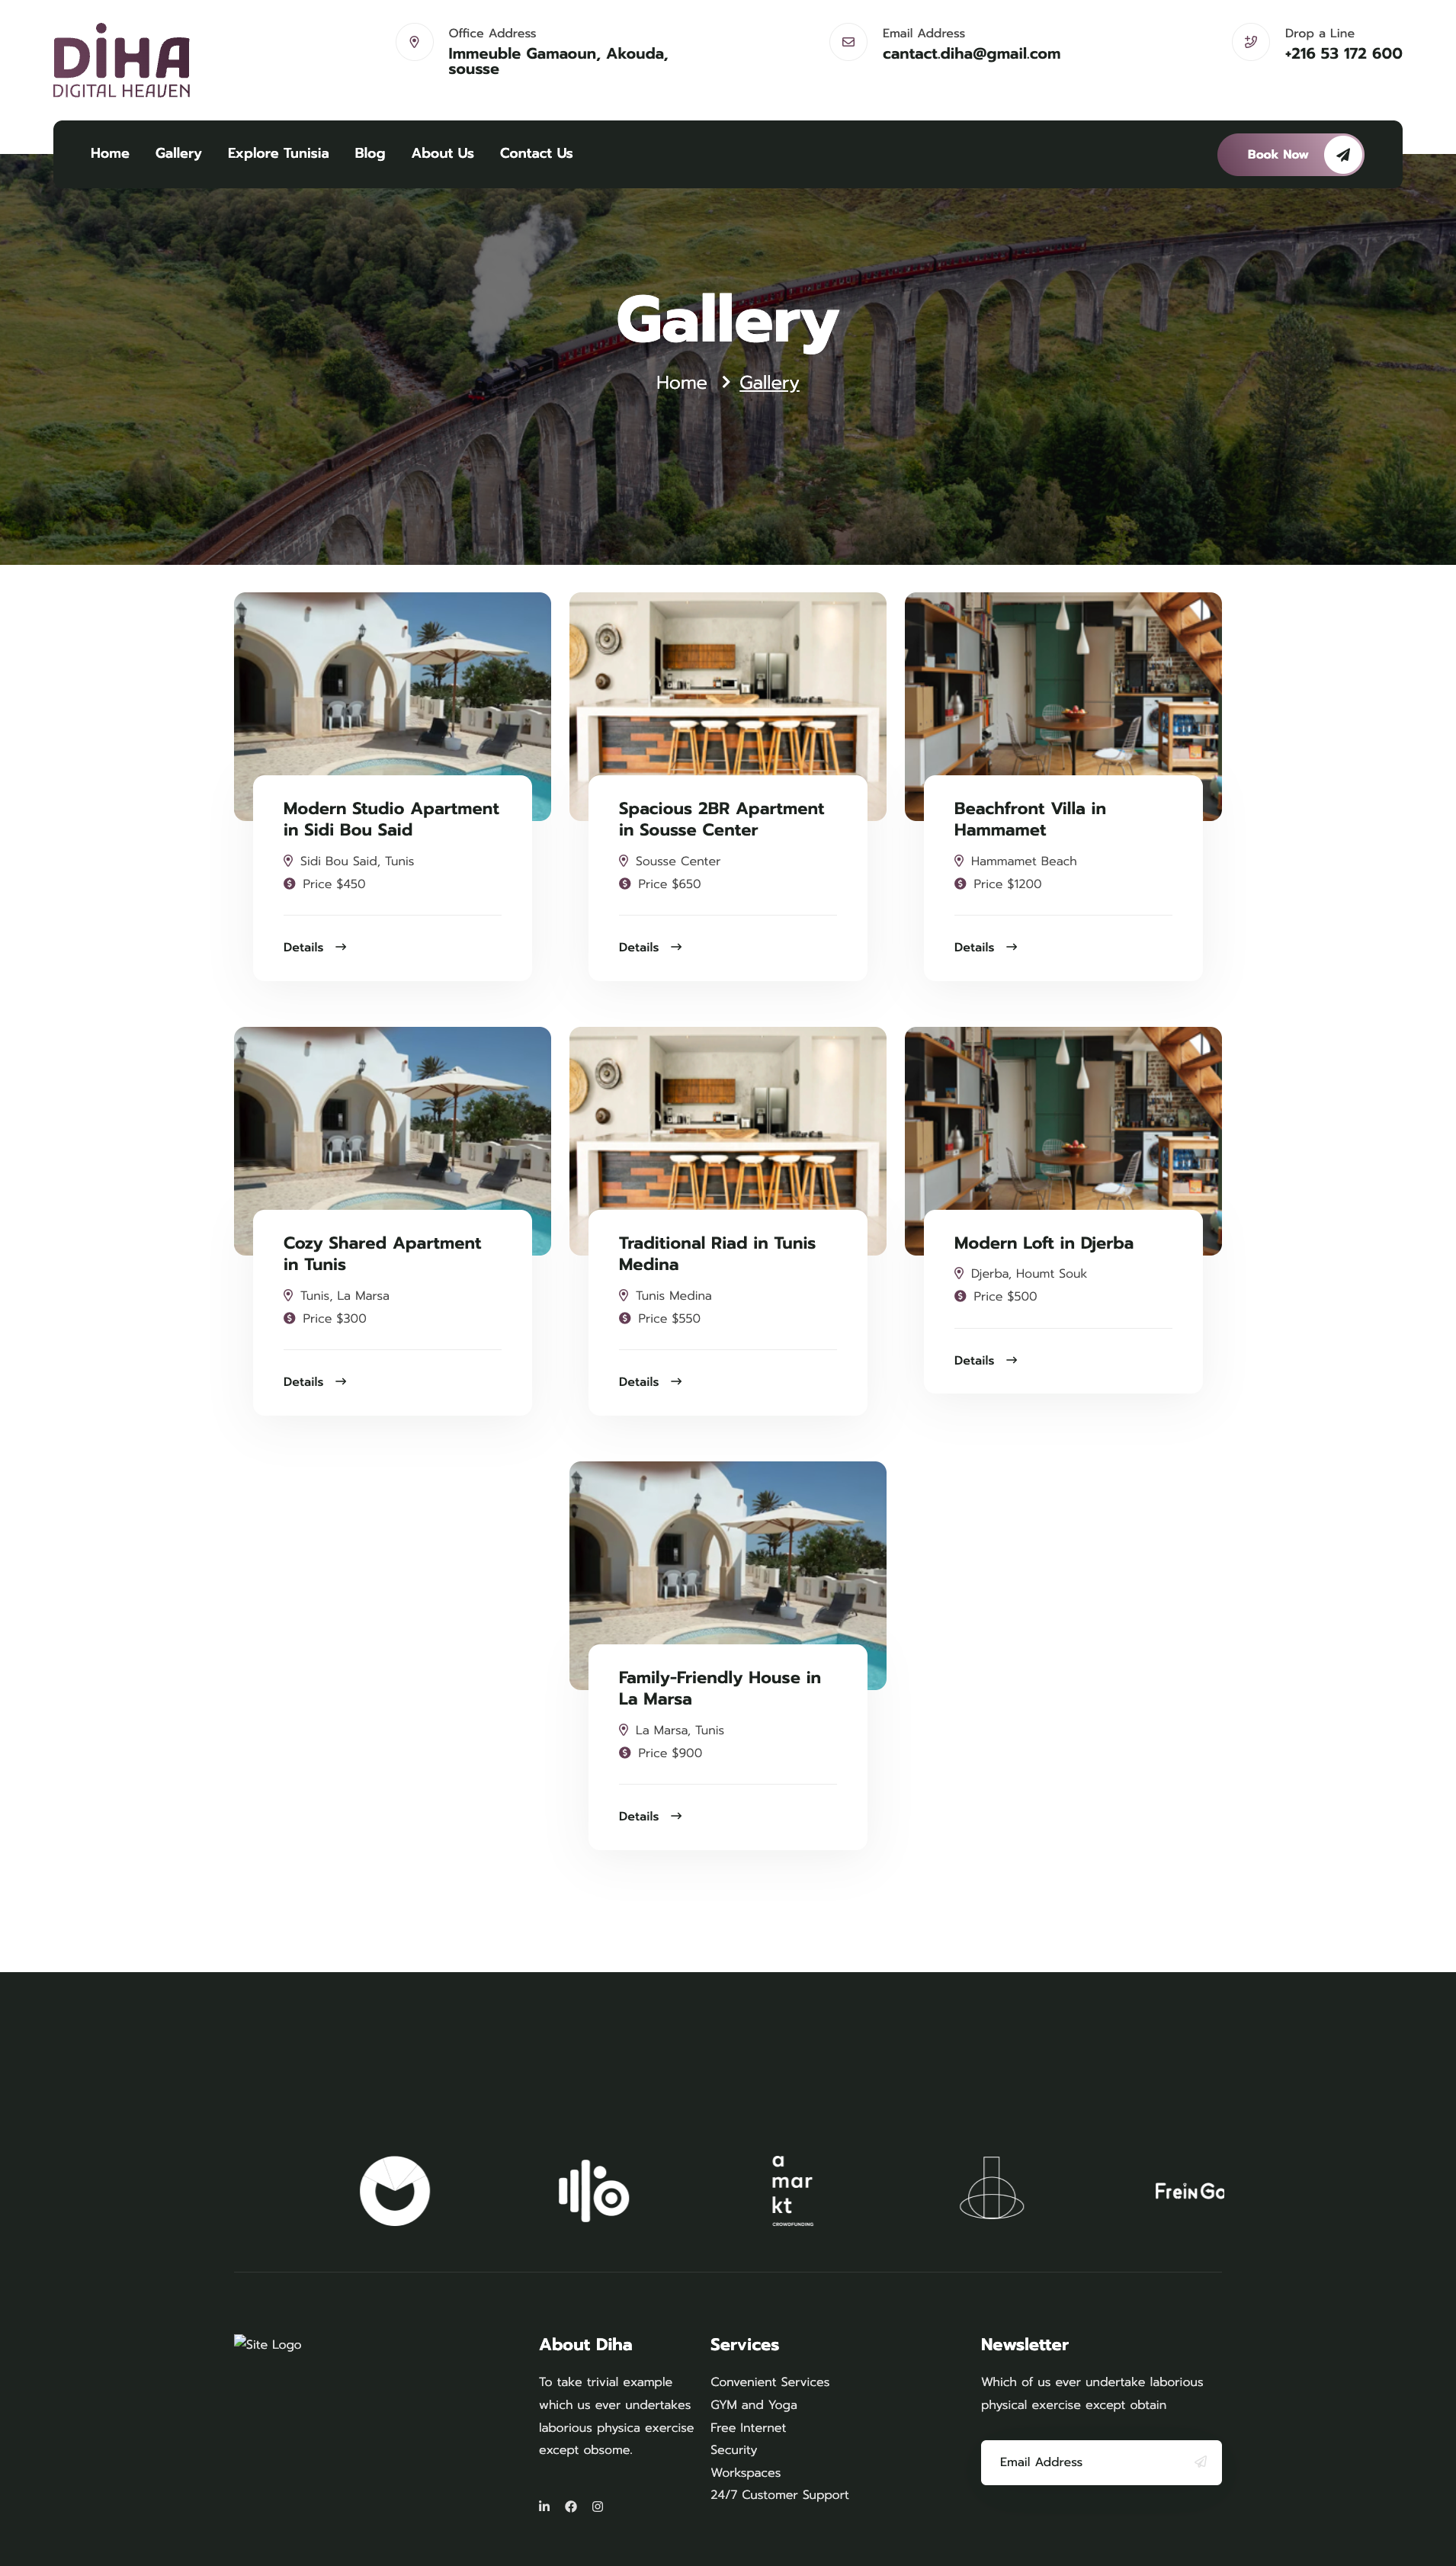
Task: Click the DiHA Digital Heaven logo
Action: [x=121, y=60]
